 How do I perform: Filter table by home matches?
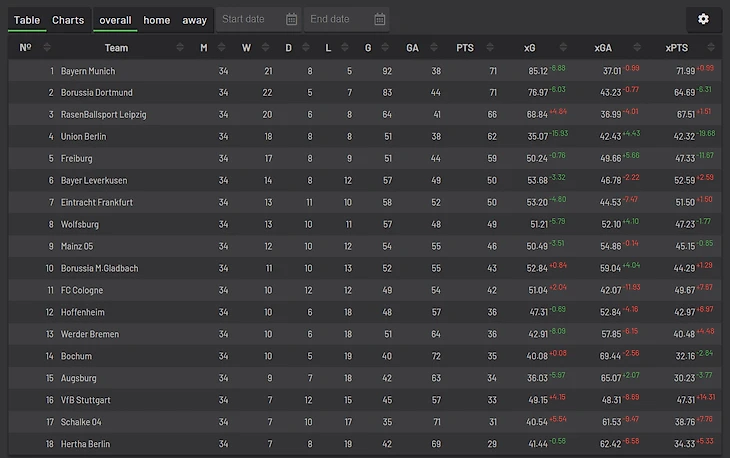(157, 20)
